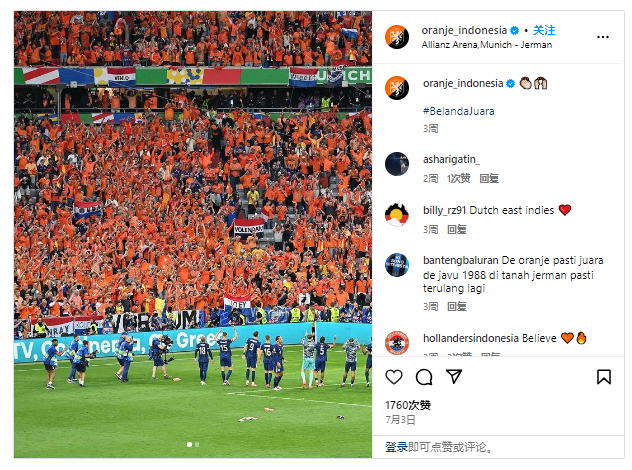Open the stadium crowd photo

pyautogui.click(x=193, y=234)
